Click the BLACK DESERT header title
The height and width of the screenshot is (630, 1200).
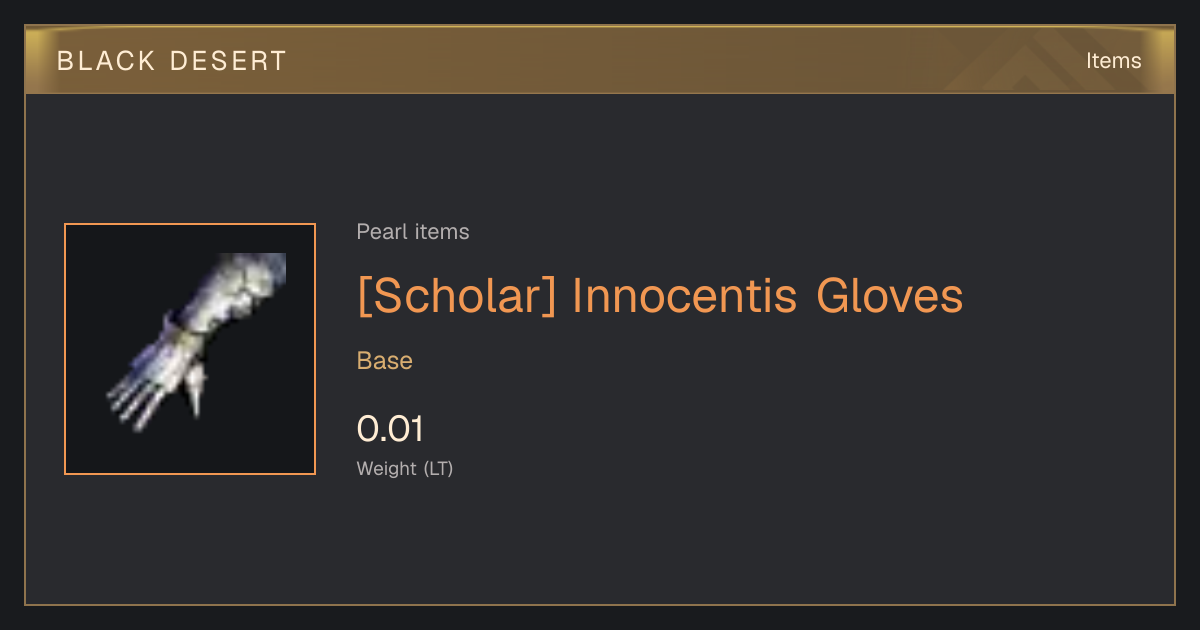pos(172,61)
